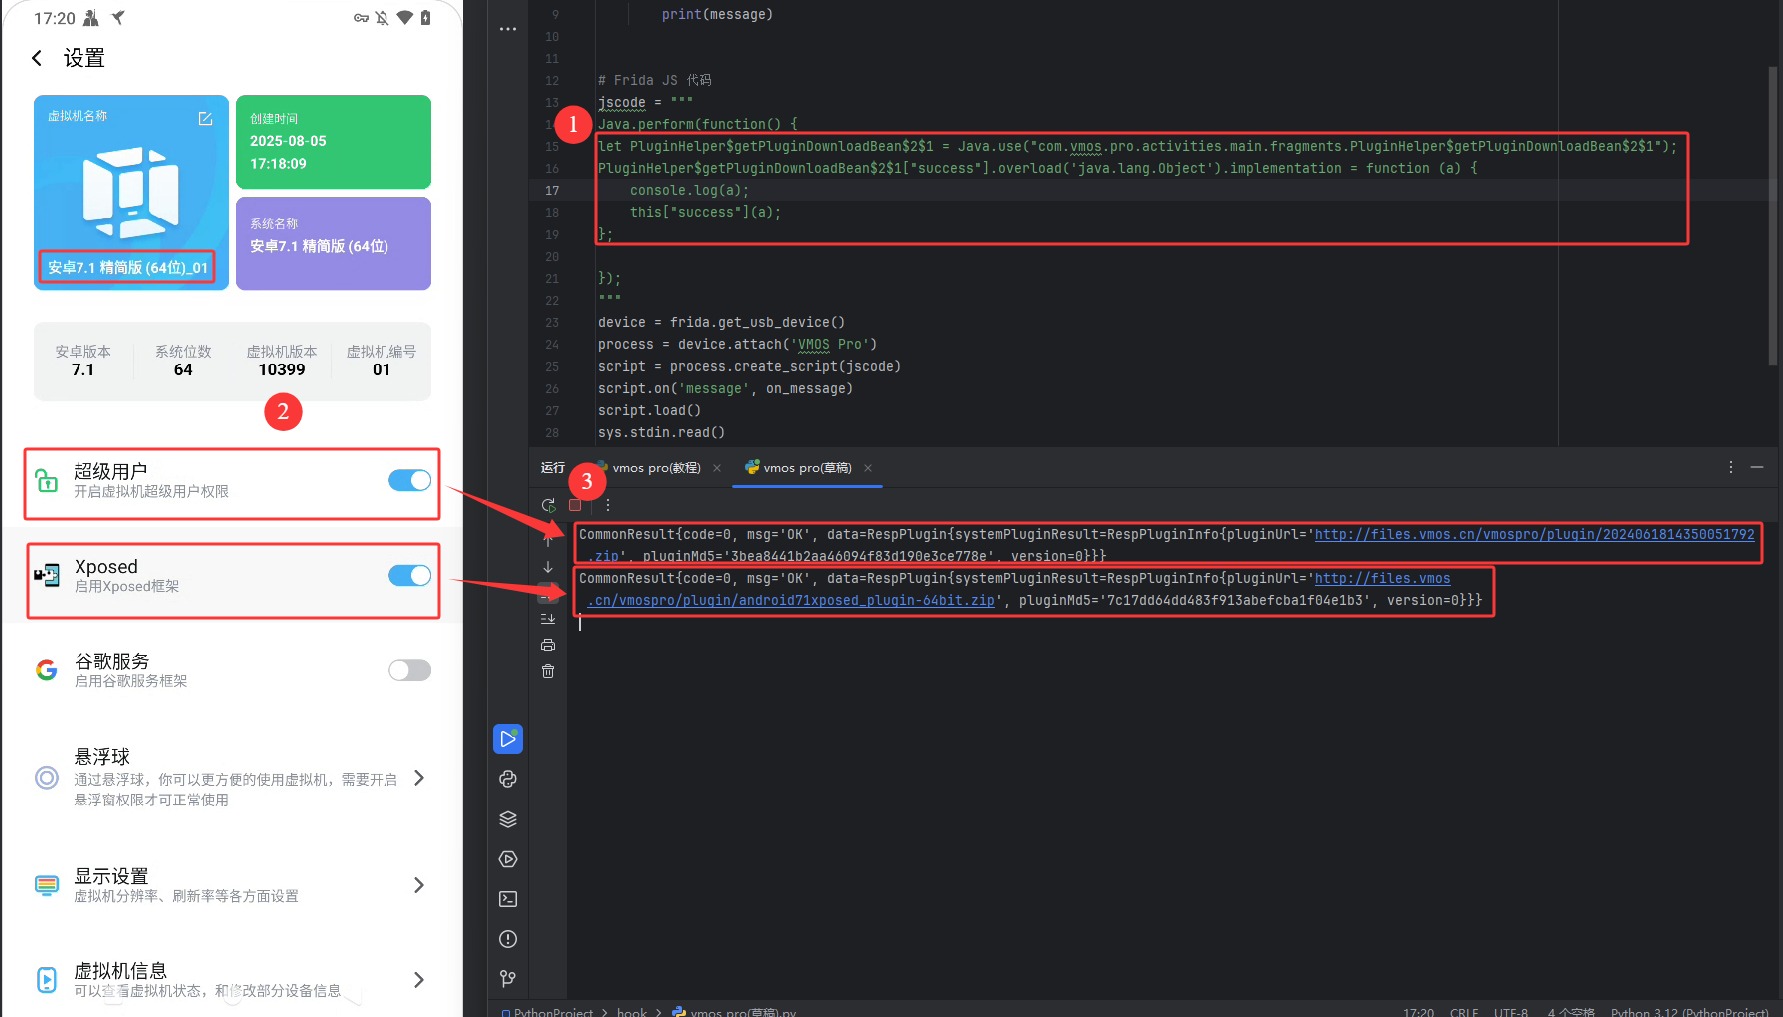
Task: Click the device.attach('VMOS Pro') line
Action: (x=737, y=344)
